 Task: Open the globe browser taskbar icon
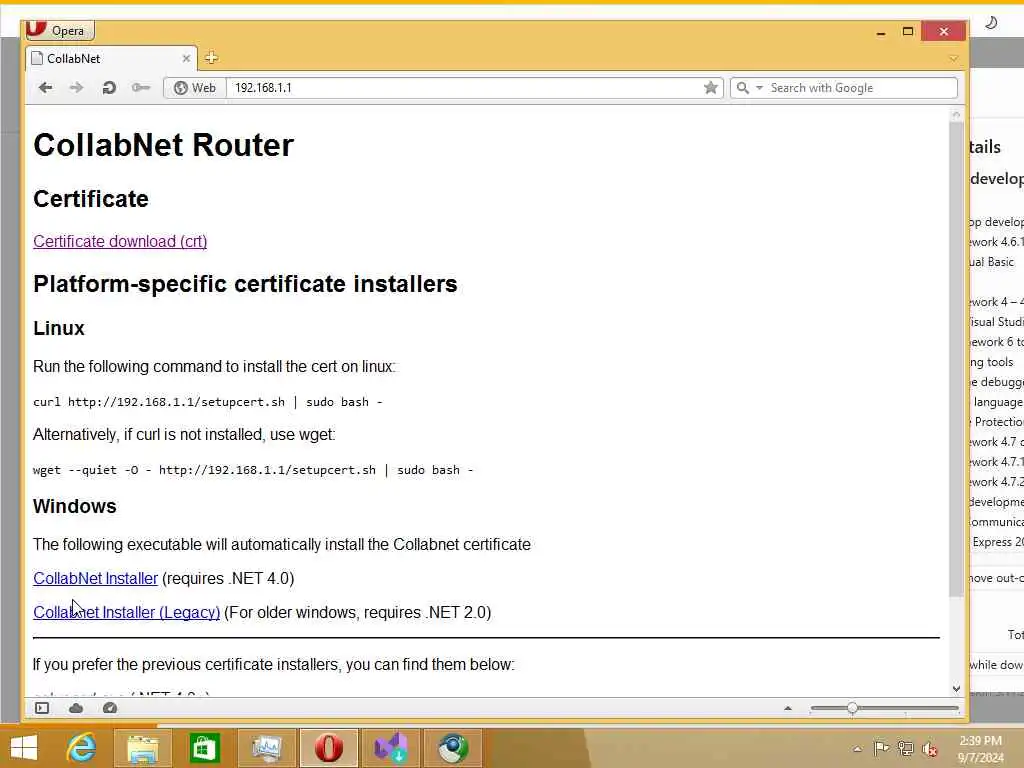(x=453, y=748)
